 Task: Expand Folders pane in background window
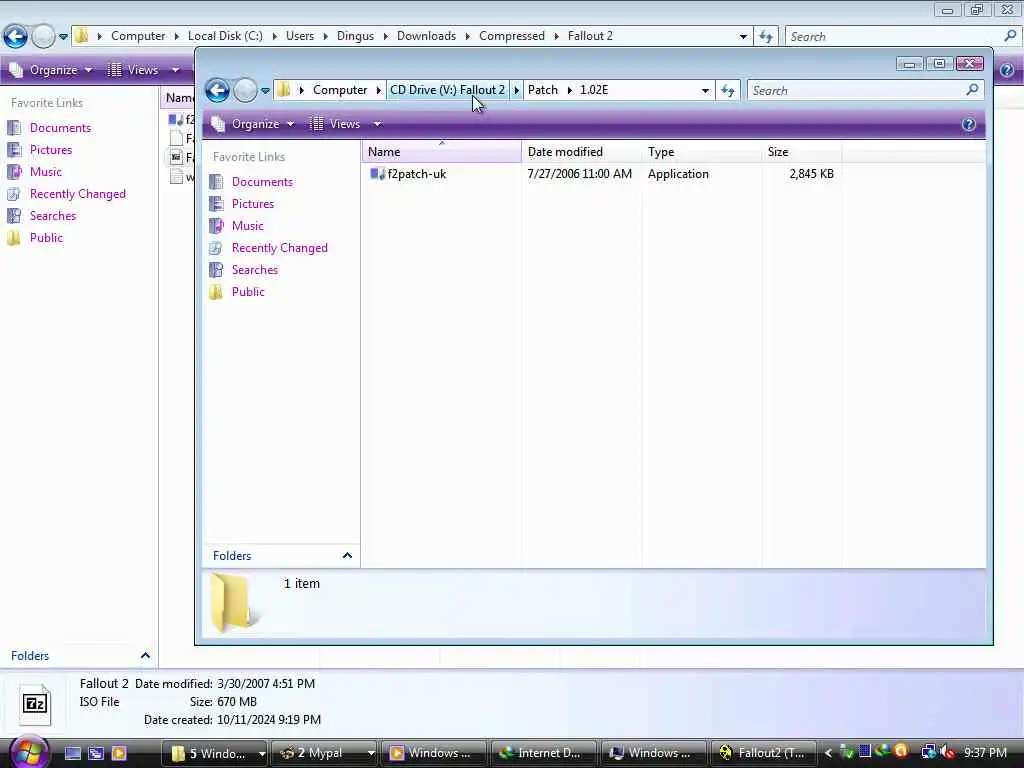[145, 656]
